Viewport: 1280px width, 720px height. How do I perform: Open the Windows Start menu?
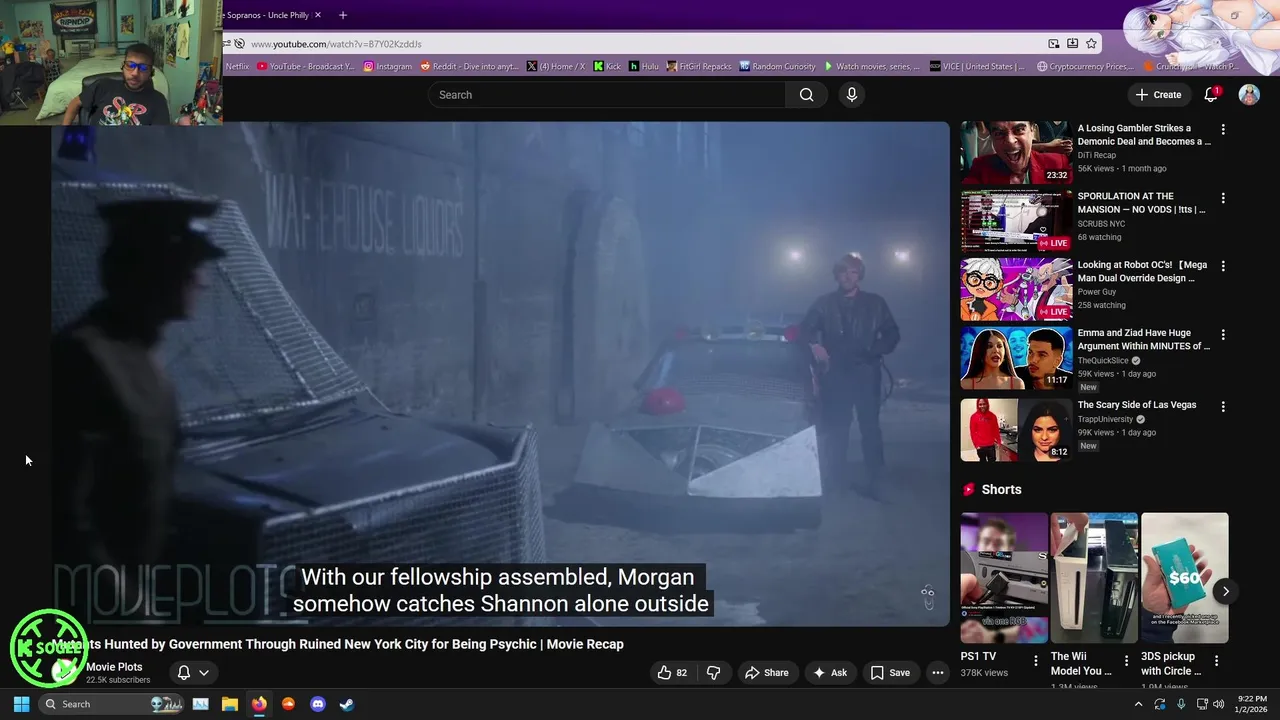click(21, 704)
